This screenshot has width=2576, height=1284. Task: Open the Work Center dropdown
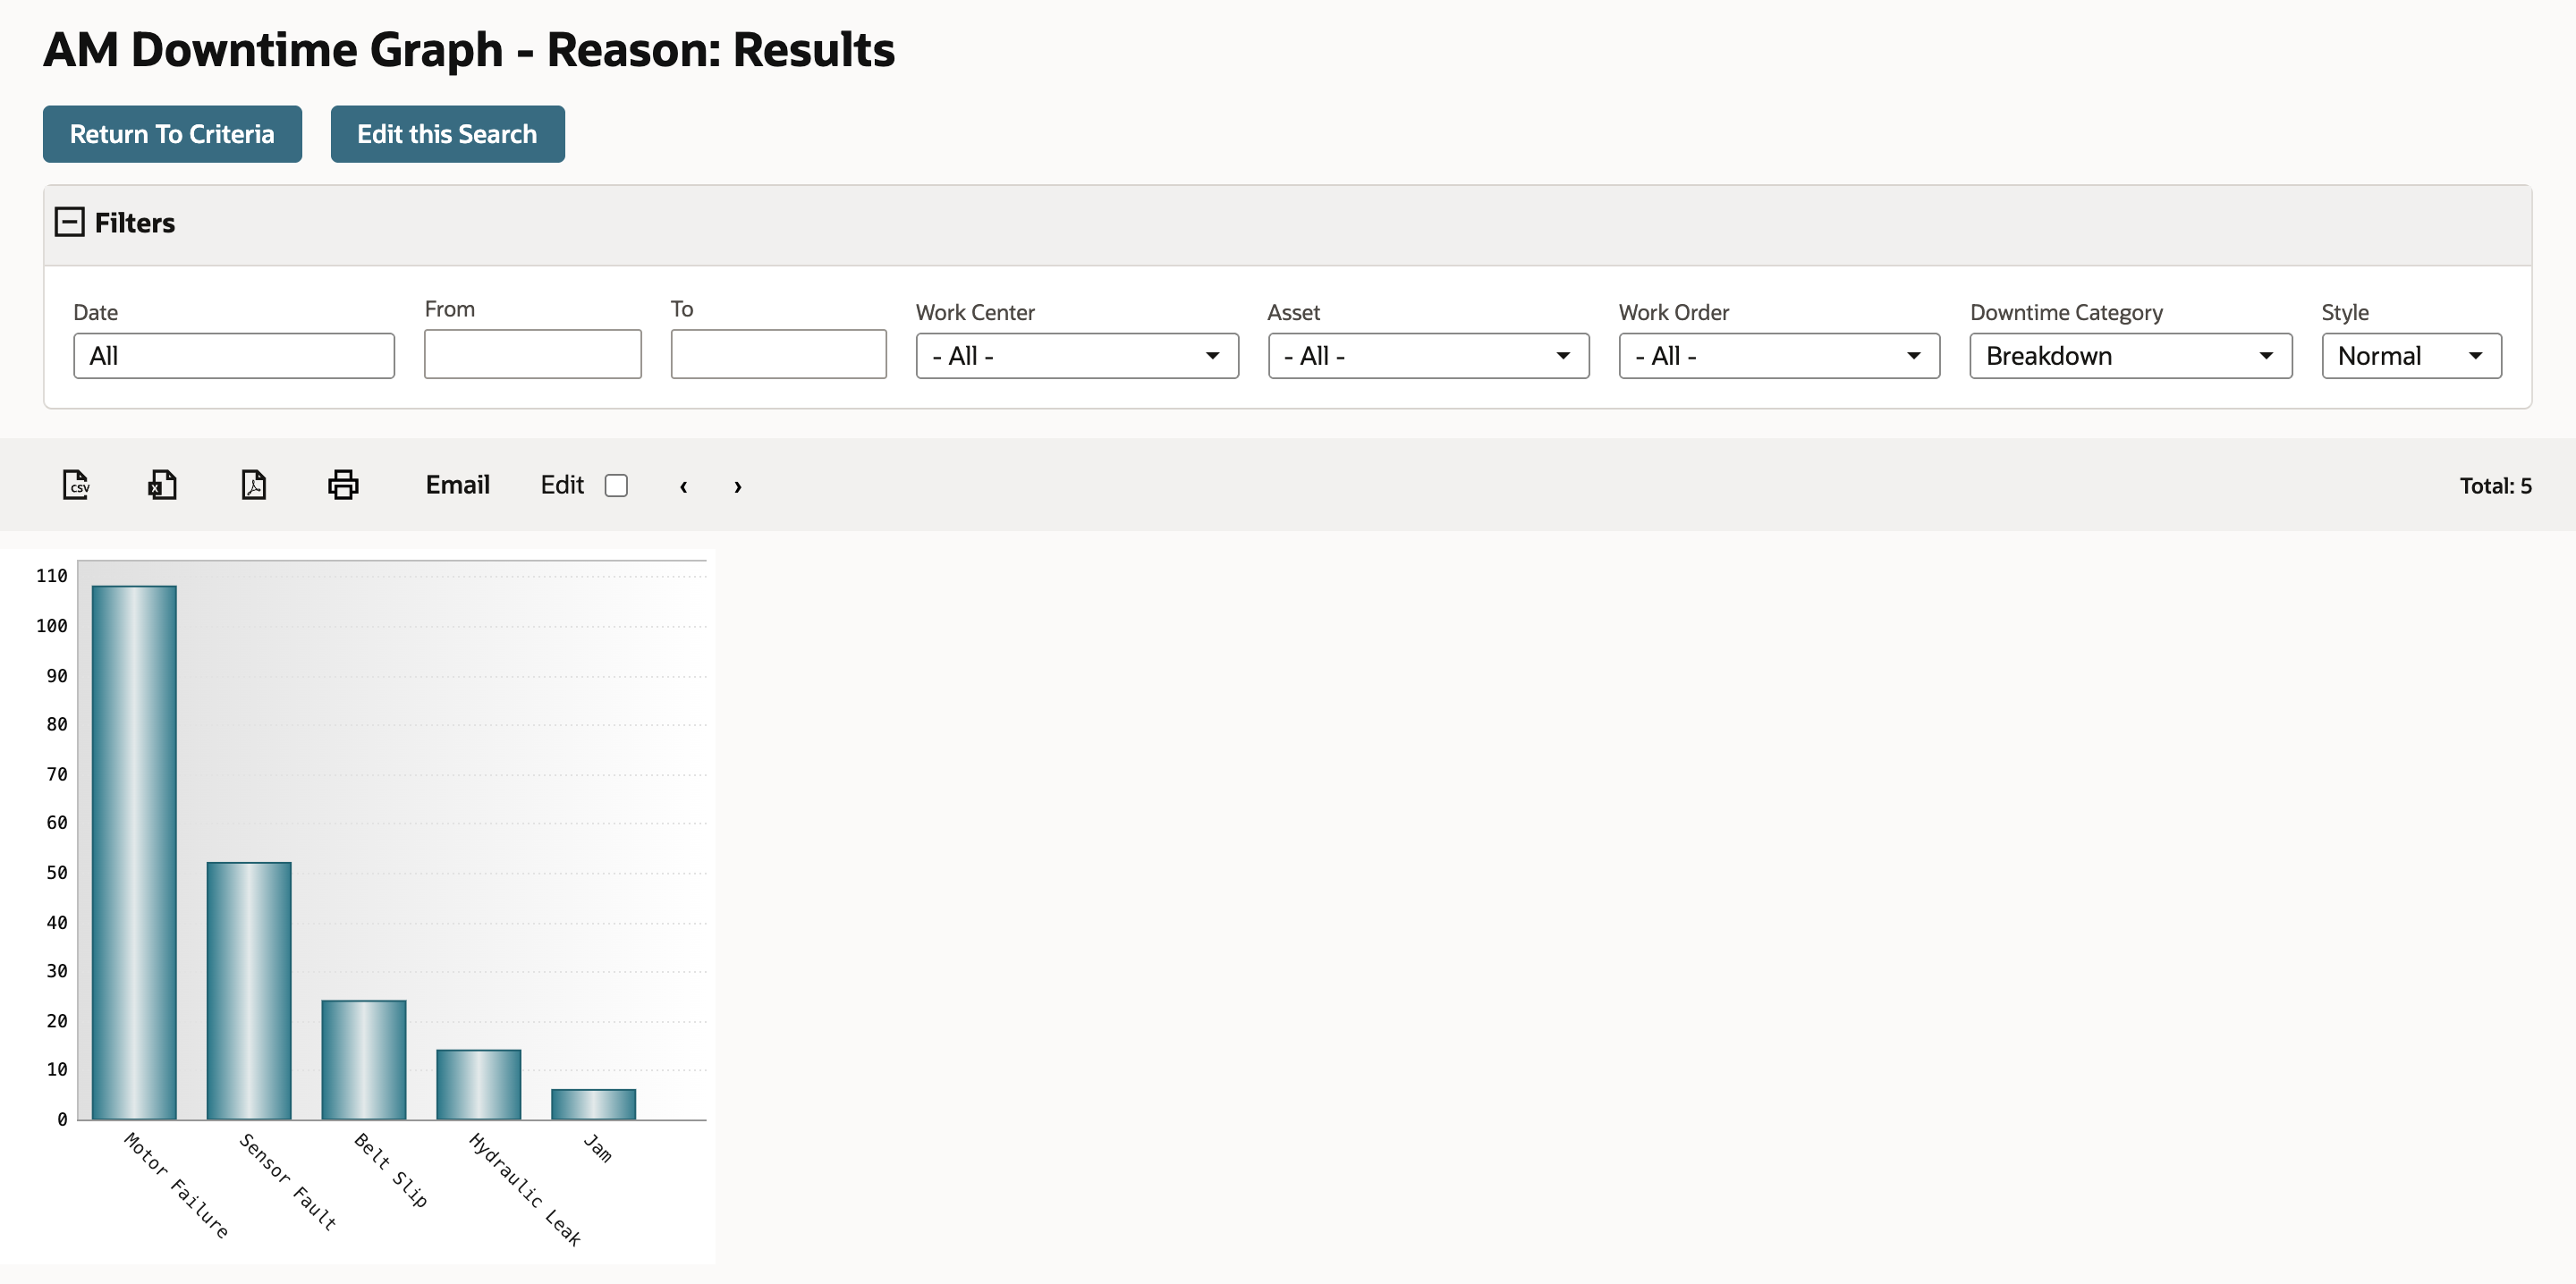coord(1077,356)
